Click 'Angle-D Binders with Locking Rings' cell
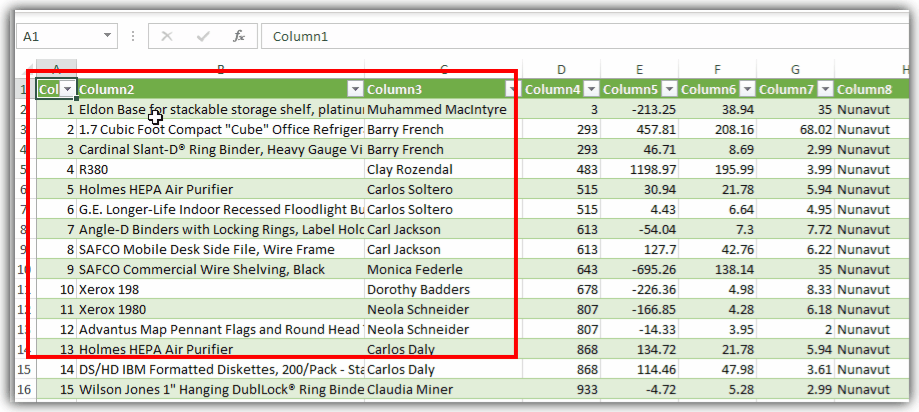The height and width of the screenshot is (412, 919). (220, 229)
